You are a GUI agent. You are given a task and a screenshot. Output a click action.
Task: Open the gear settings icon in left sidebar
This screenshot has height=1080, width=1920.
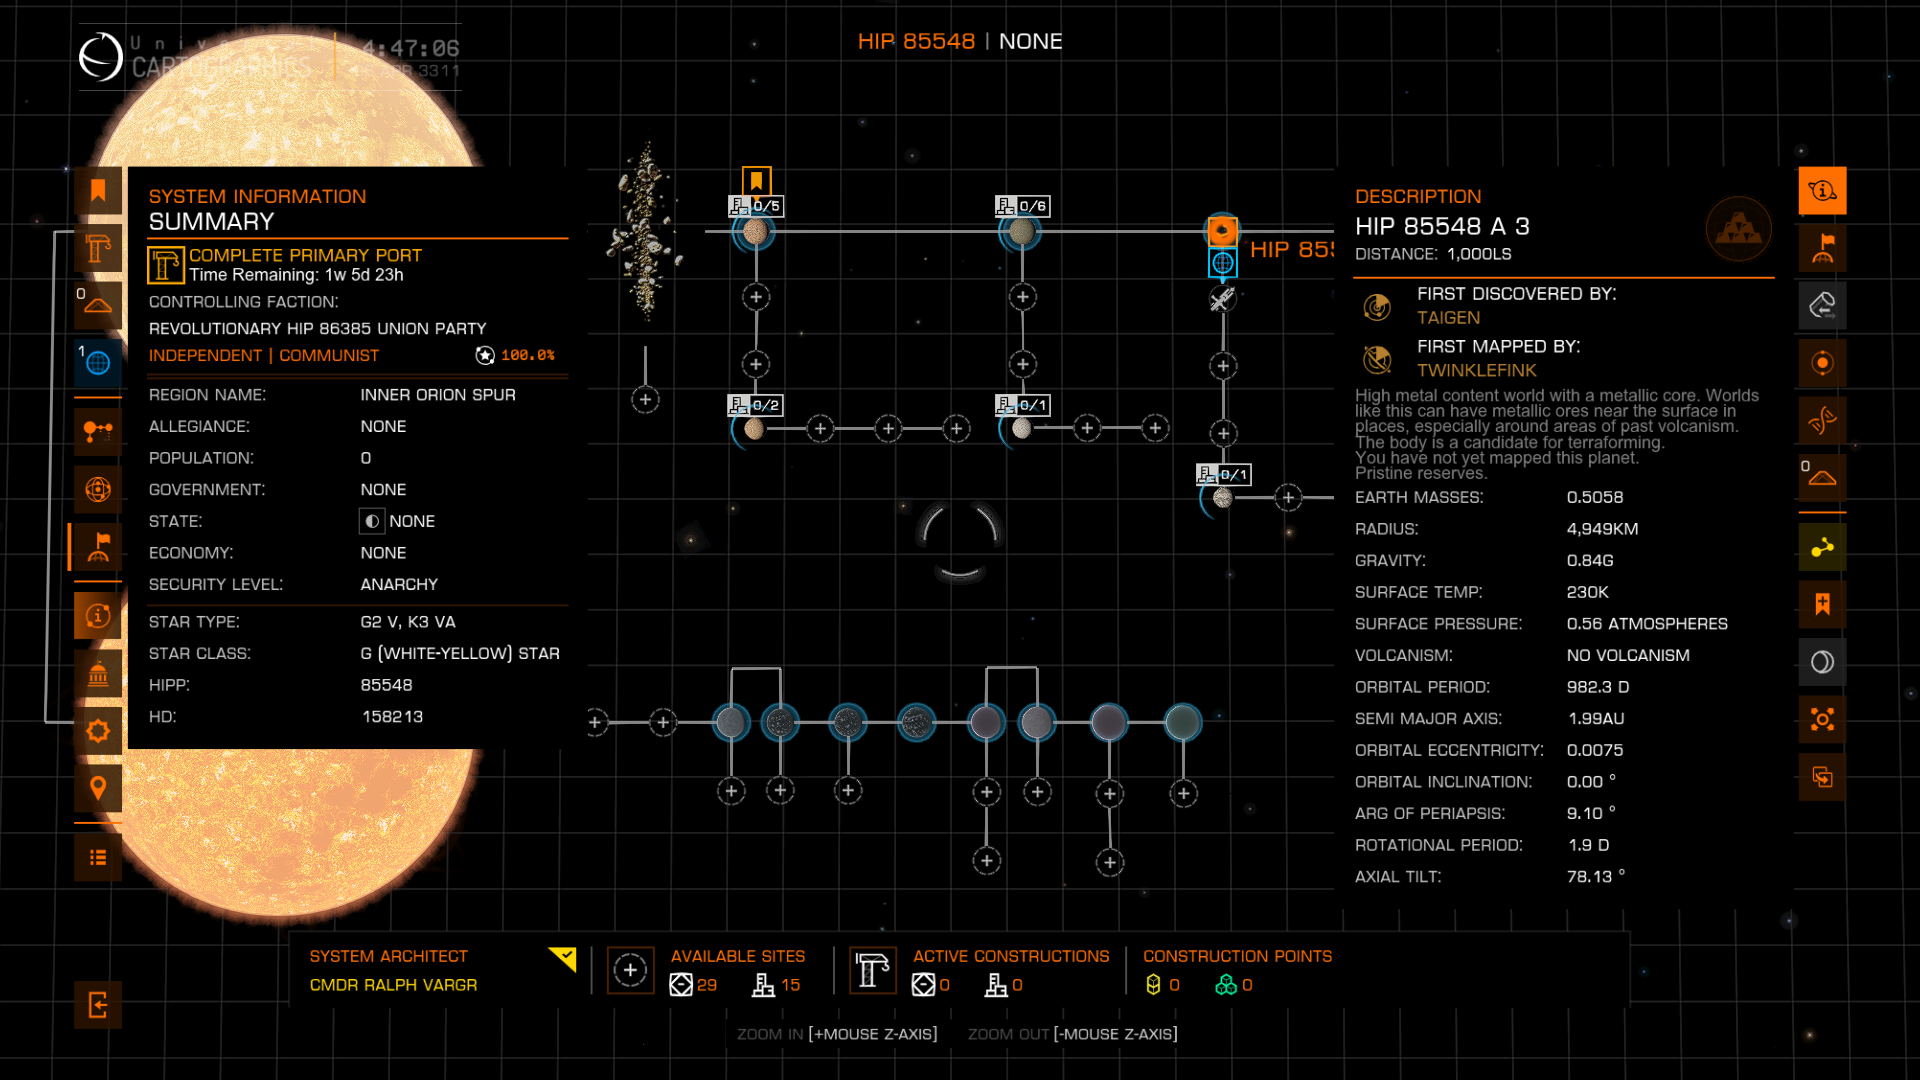click(98, 731)
